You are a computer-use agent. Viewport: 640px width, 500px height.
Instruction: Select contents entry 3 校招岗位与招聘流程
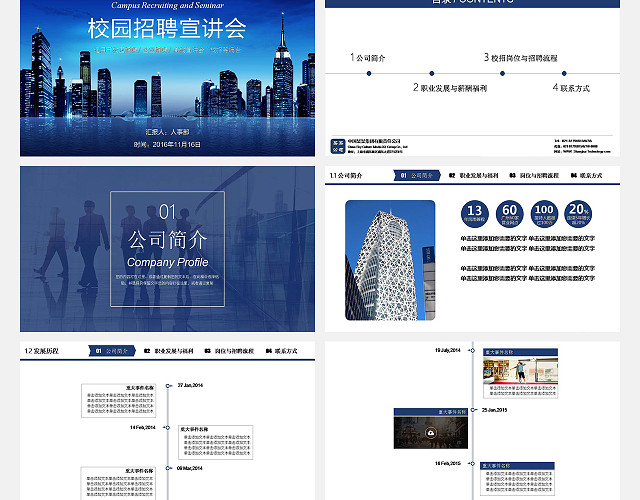point(520,58)
